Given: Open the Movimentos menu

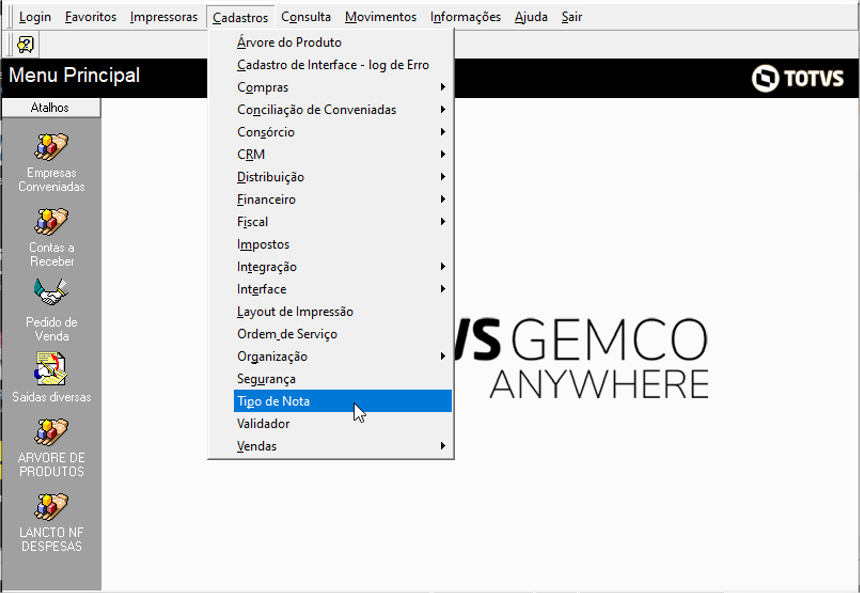Looking at the screenshot, I should [x=381, y=17].
